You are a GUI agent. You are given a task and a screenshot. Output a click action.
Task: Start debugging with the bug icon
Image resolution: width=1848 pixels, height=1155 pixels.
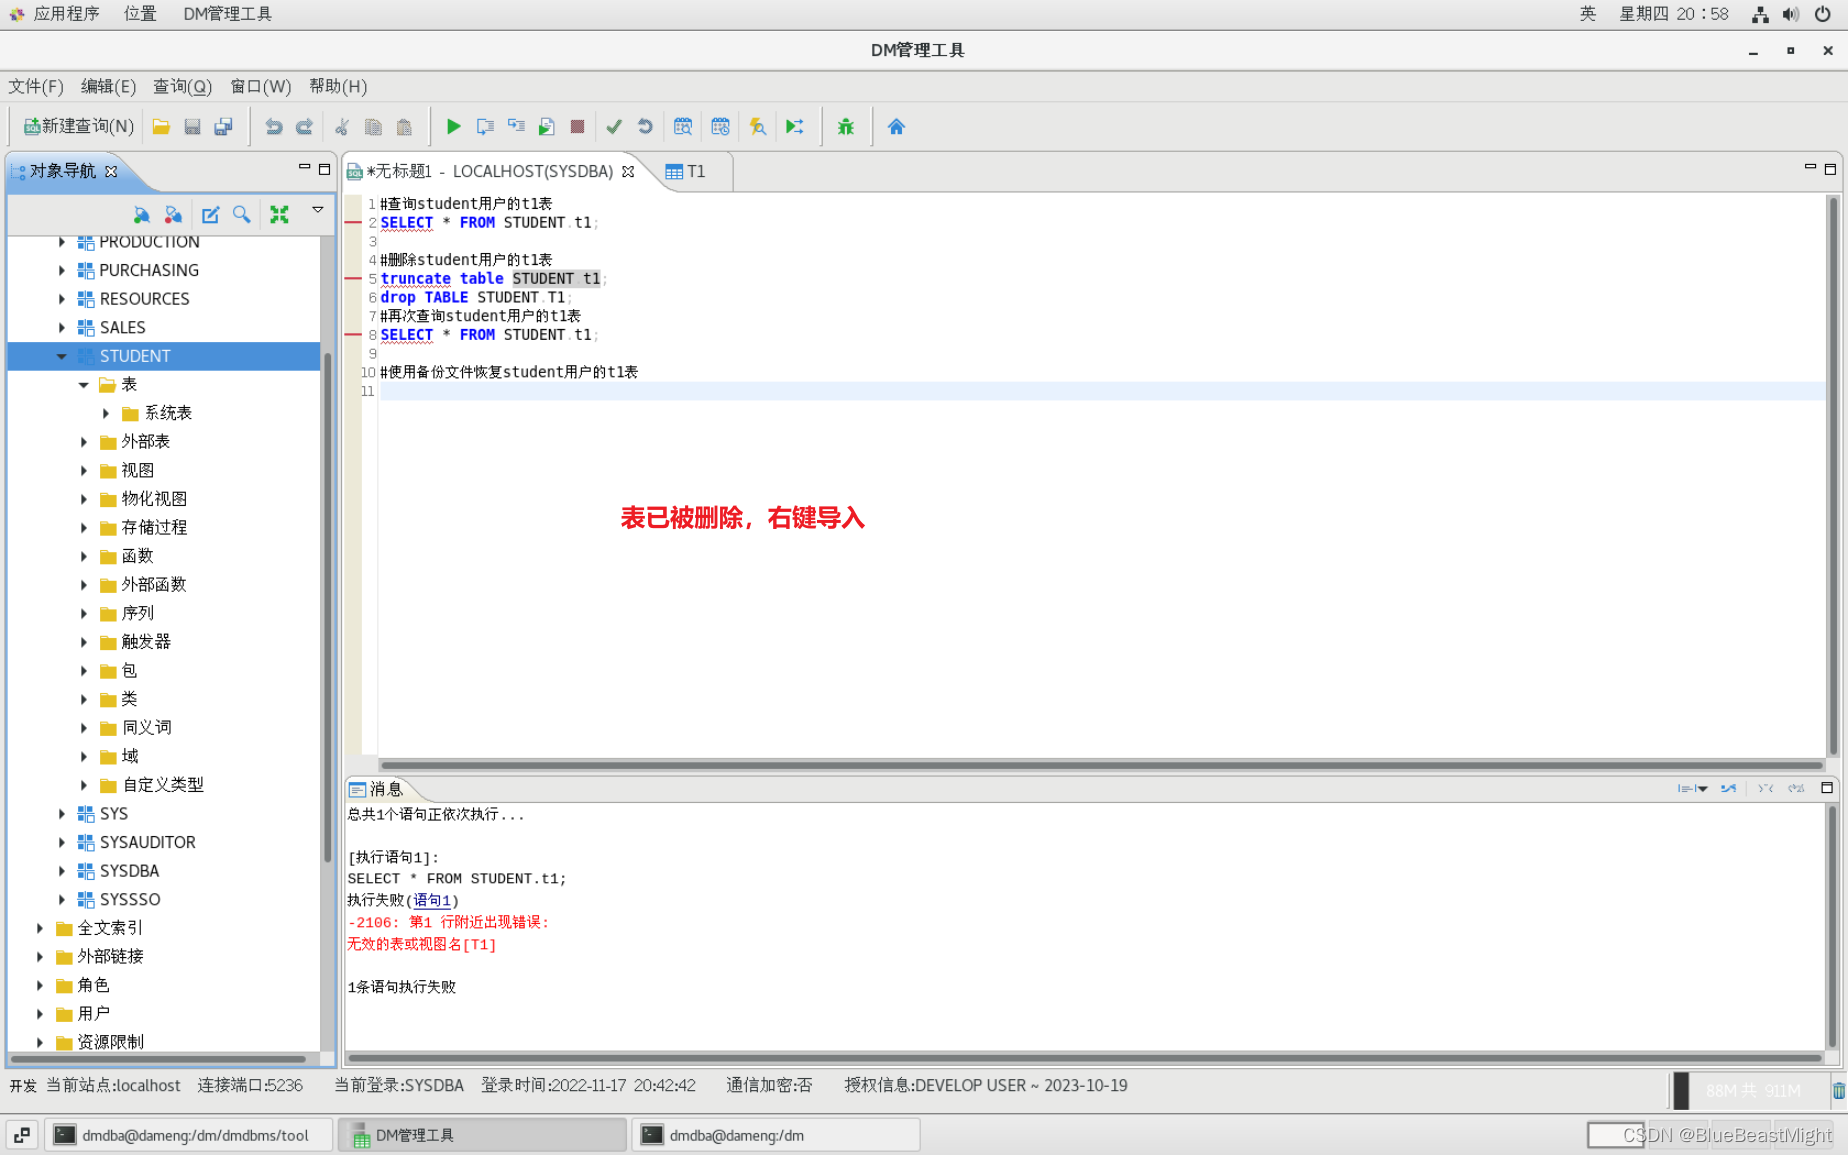846,126
